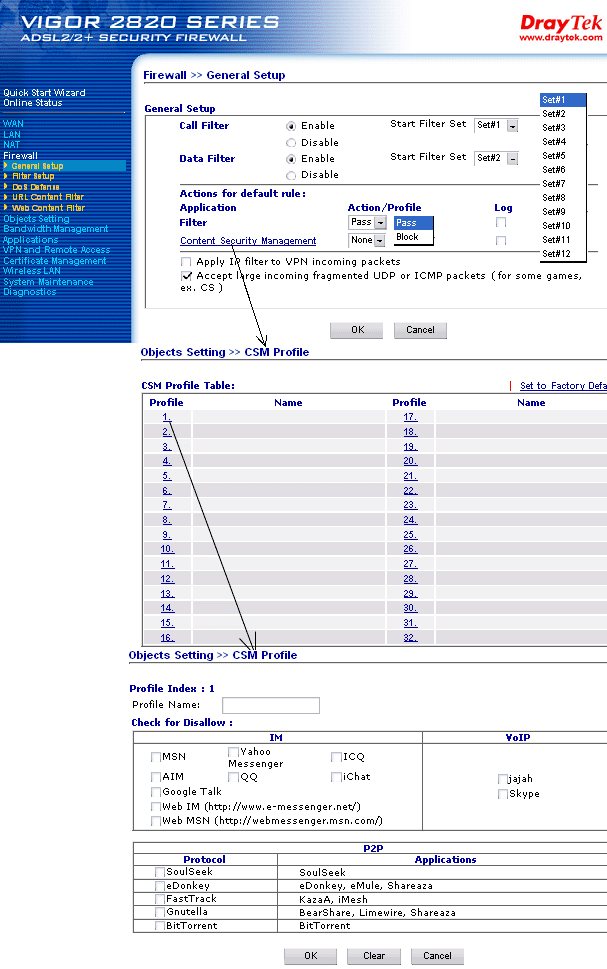
Task: Collapse the Firewall menu
Action: tap(20, 156)
